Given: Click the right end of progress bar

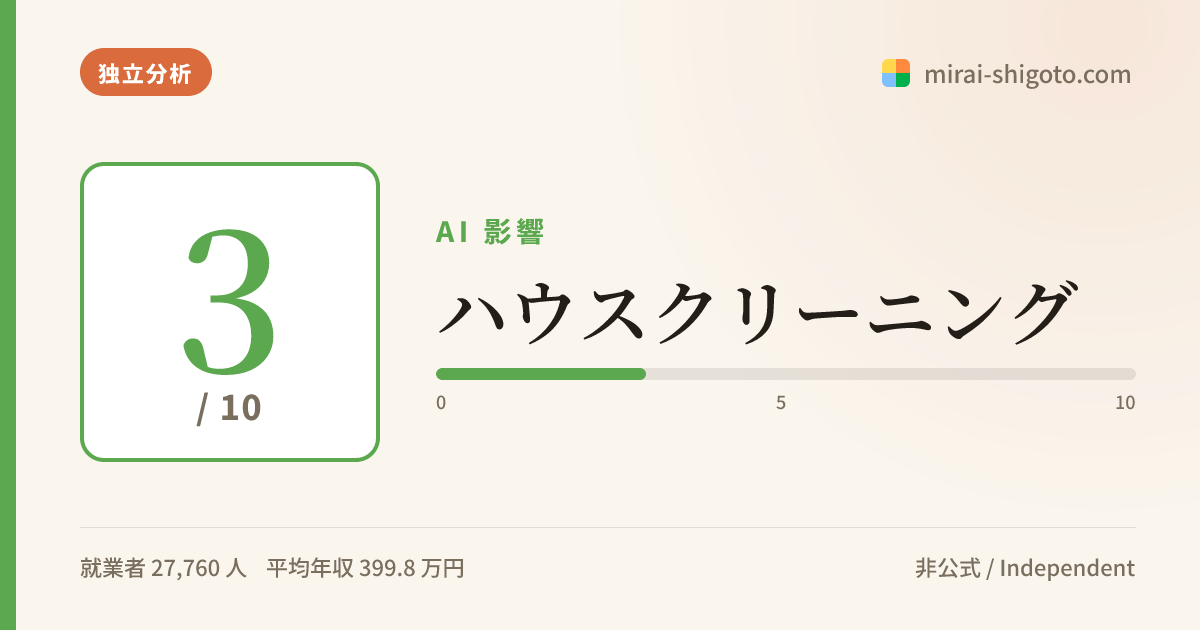Looking at the screenshot, I should click(1130, 374).
